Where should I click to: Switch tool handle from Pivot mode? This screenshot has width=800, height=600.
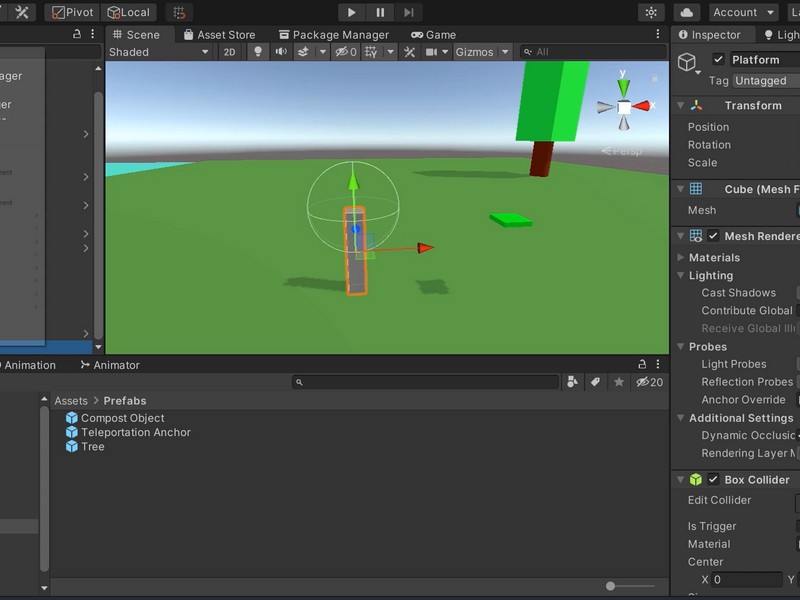coord(72,12)
